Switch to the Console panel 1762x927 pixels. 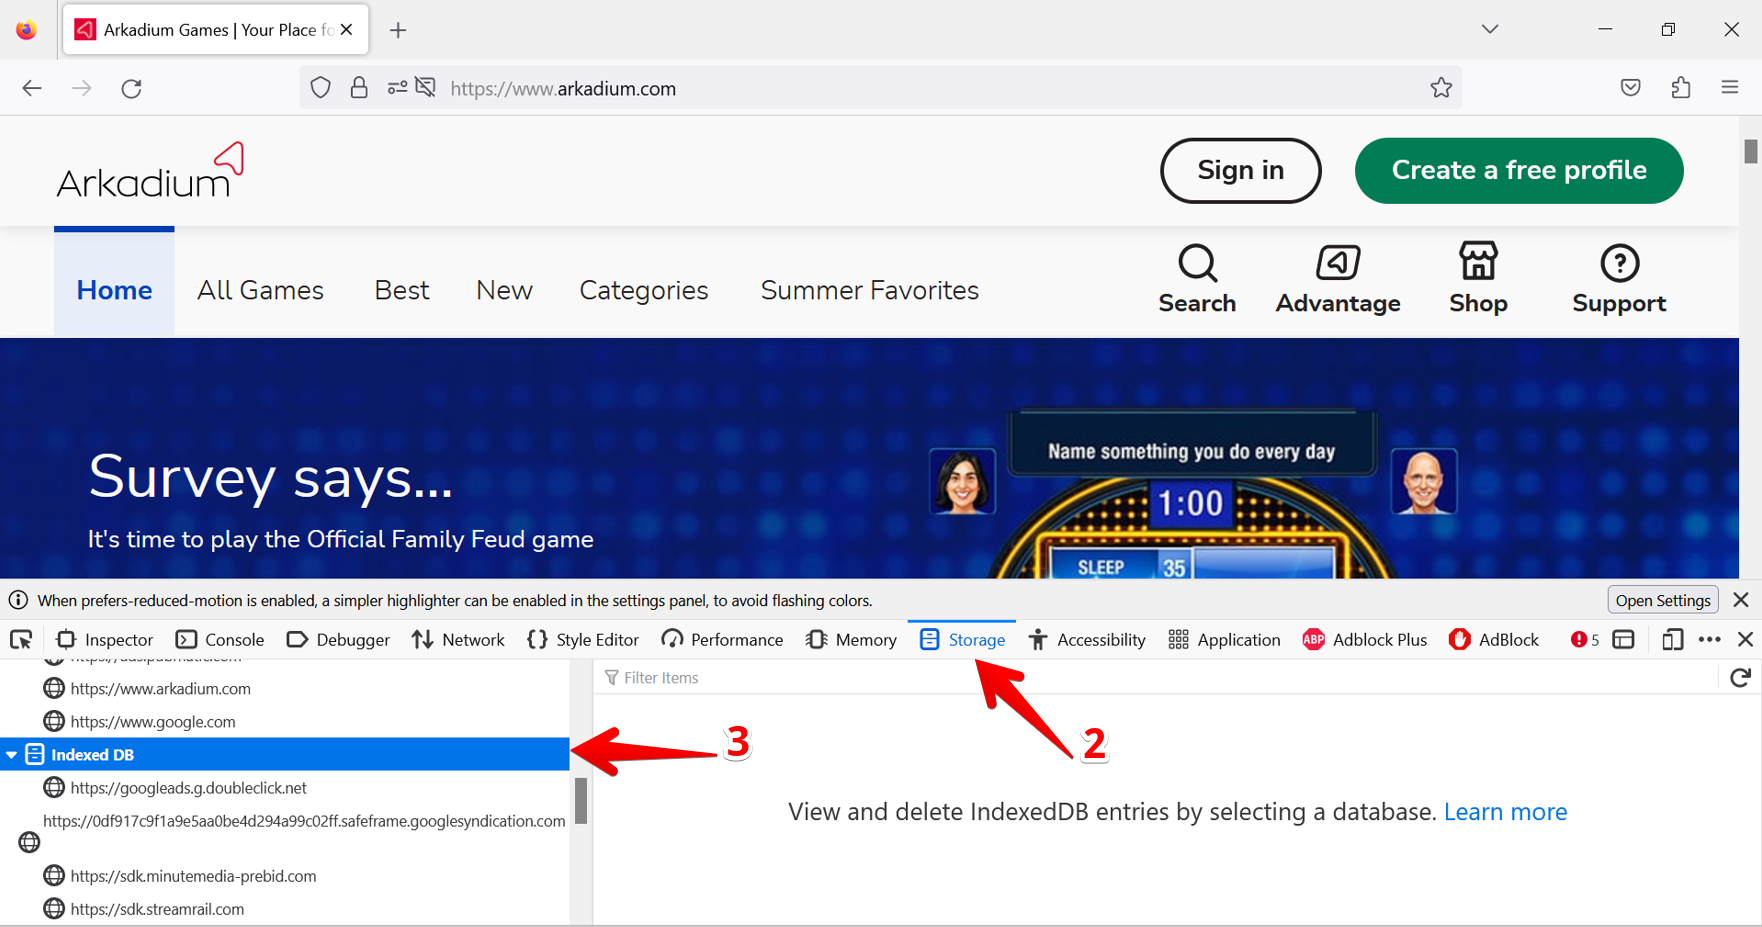pyautogui.click(x=220, y=640)
